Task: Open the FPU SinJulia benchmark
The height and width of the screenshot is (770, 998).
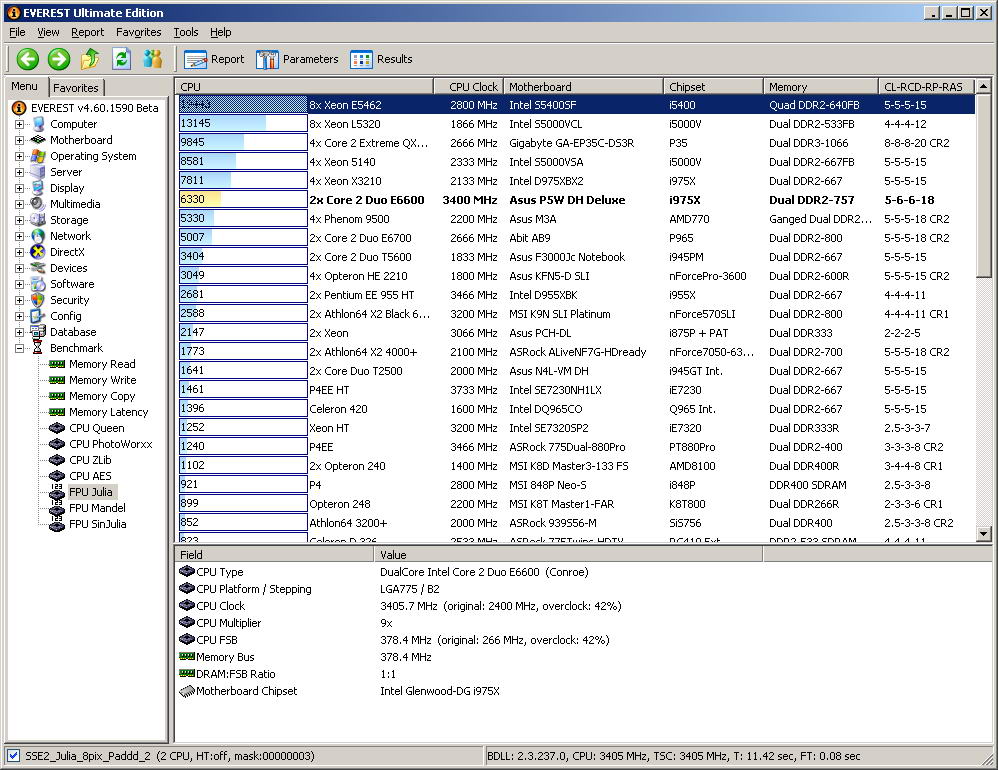Action: click(x=97, y=524)
